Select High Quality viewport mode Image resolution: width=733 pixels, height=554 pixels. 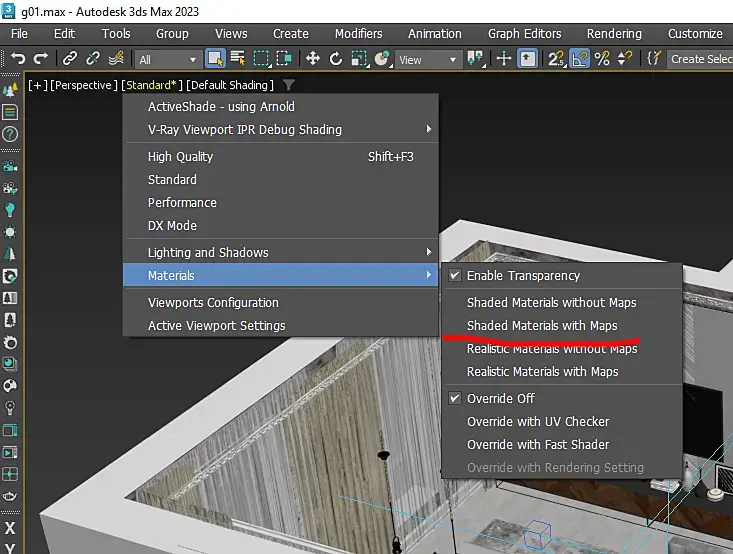[x=280, y=157]
